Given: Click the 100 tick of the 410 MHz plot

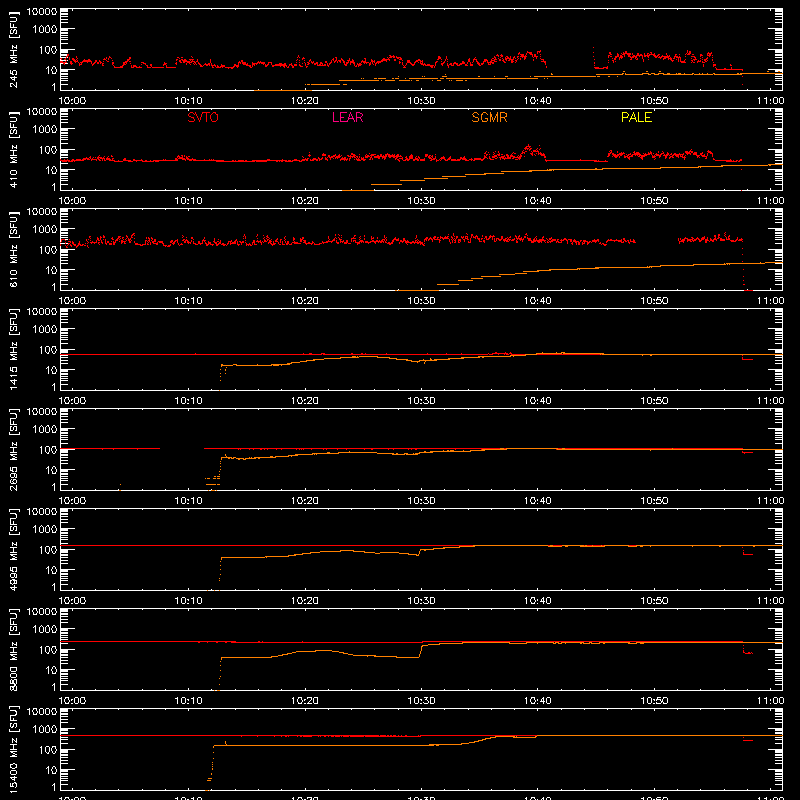Looking at the screenshot, I should tap(48, 150).
